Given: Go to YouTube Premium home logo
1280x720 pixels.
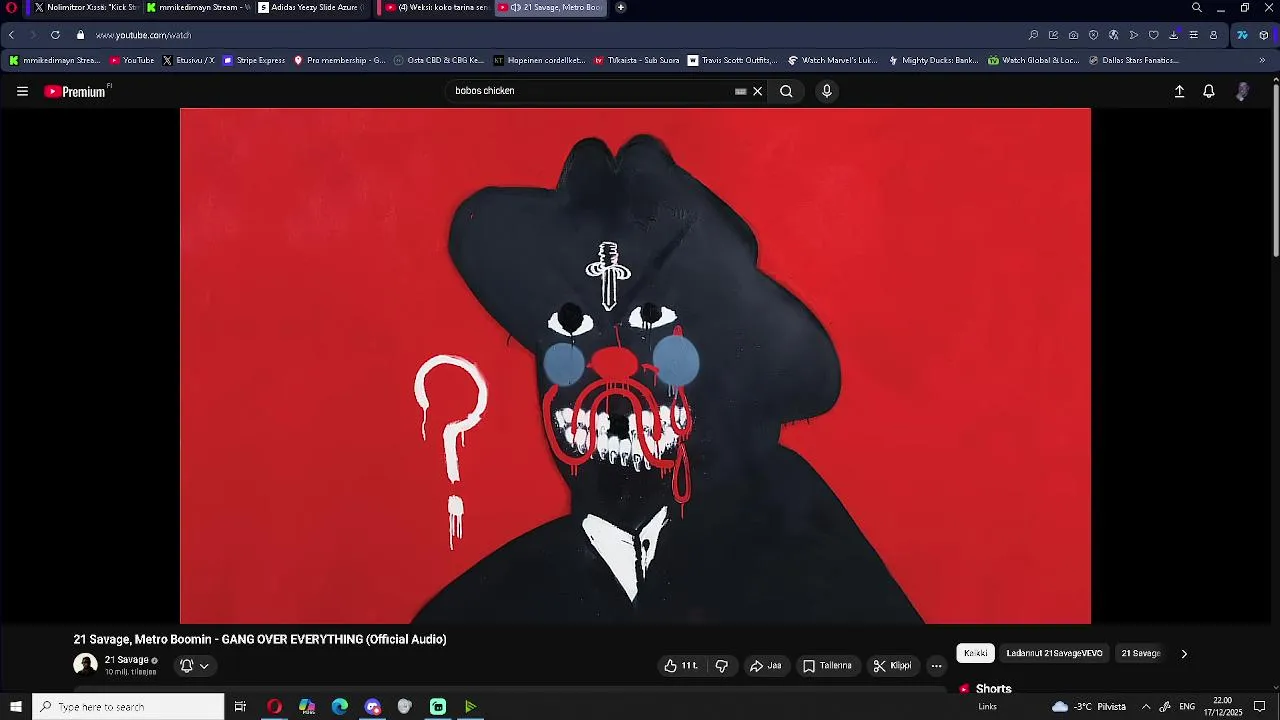Looking at the screenshot, I should tap(75, 91).
